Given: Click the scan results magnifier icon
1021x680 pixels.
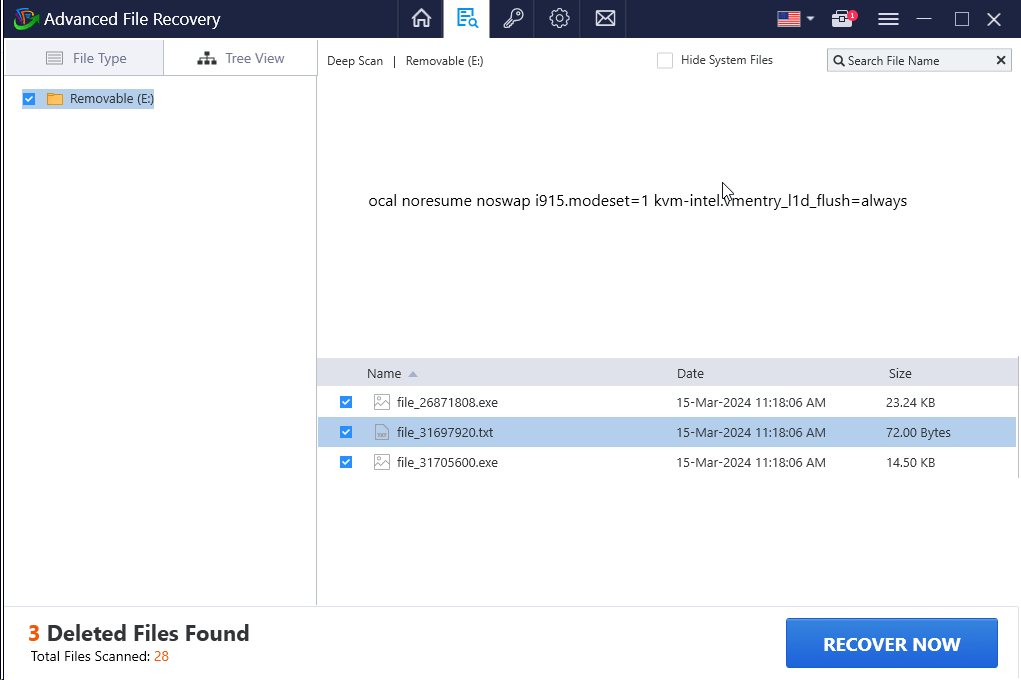Looking at the screenshot, I should pyautogui.click(x=467, y=19).
